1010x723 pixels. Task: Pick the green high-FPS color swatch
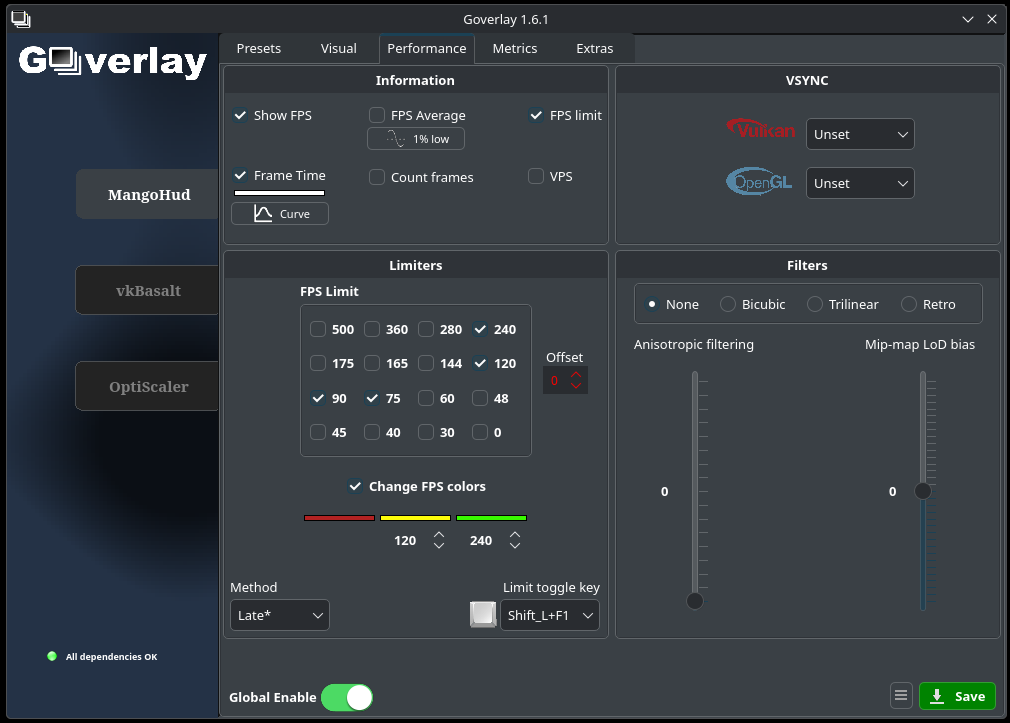coord(491,517)
